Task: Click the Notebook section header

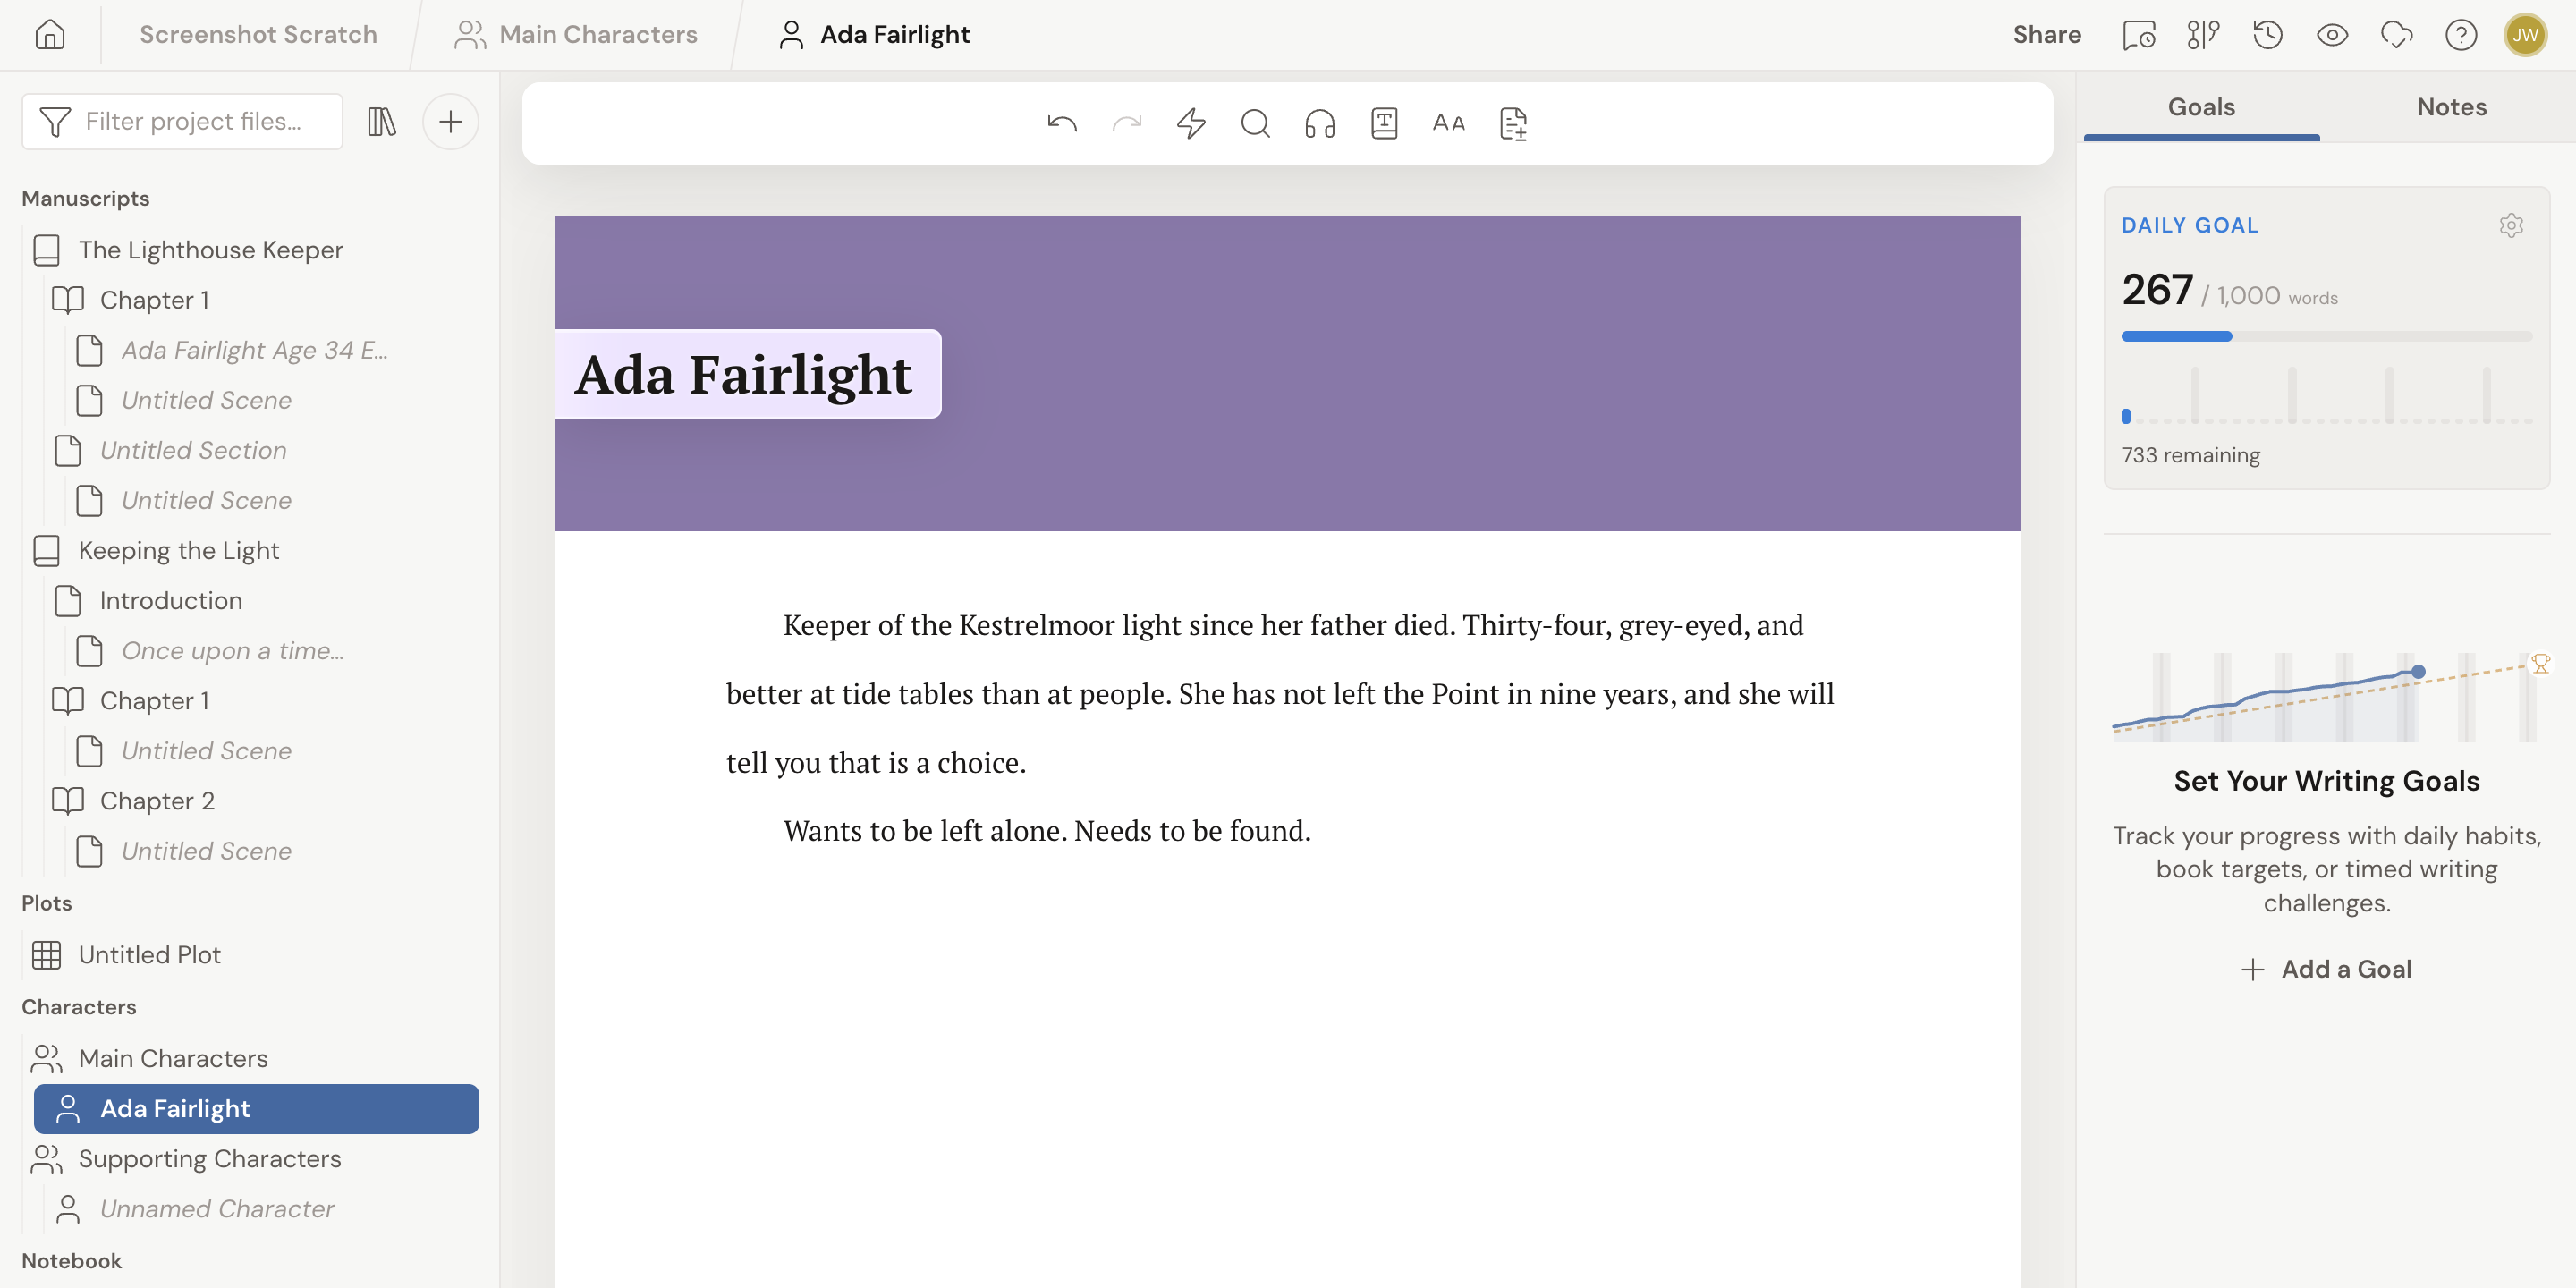Action: [x=72, y=1261]
